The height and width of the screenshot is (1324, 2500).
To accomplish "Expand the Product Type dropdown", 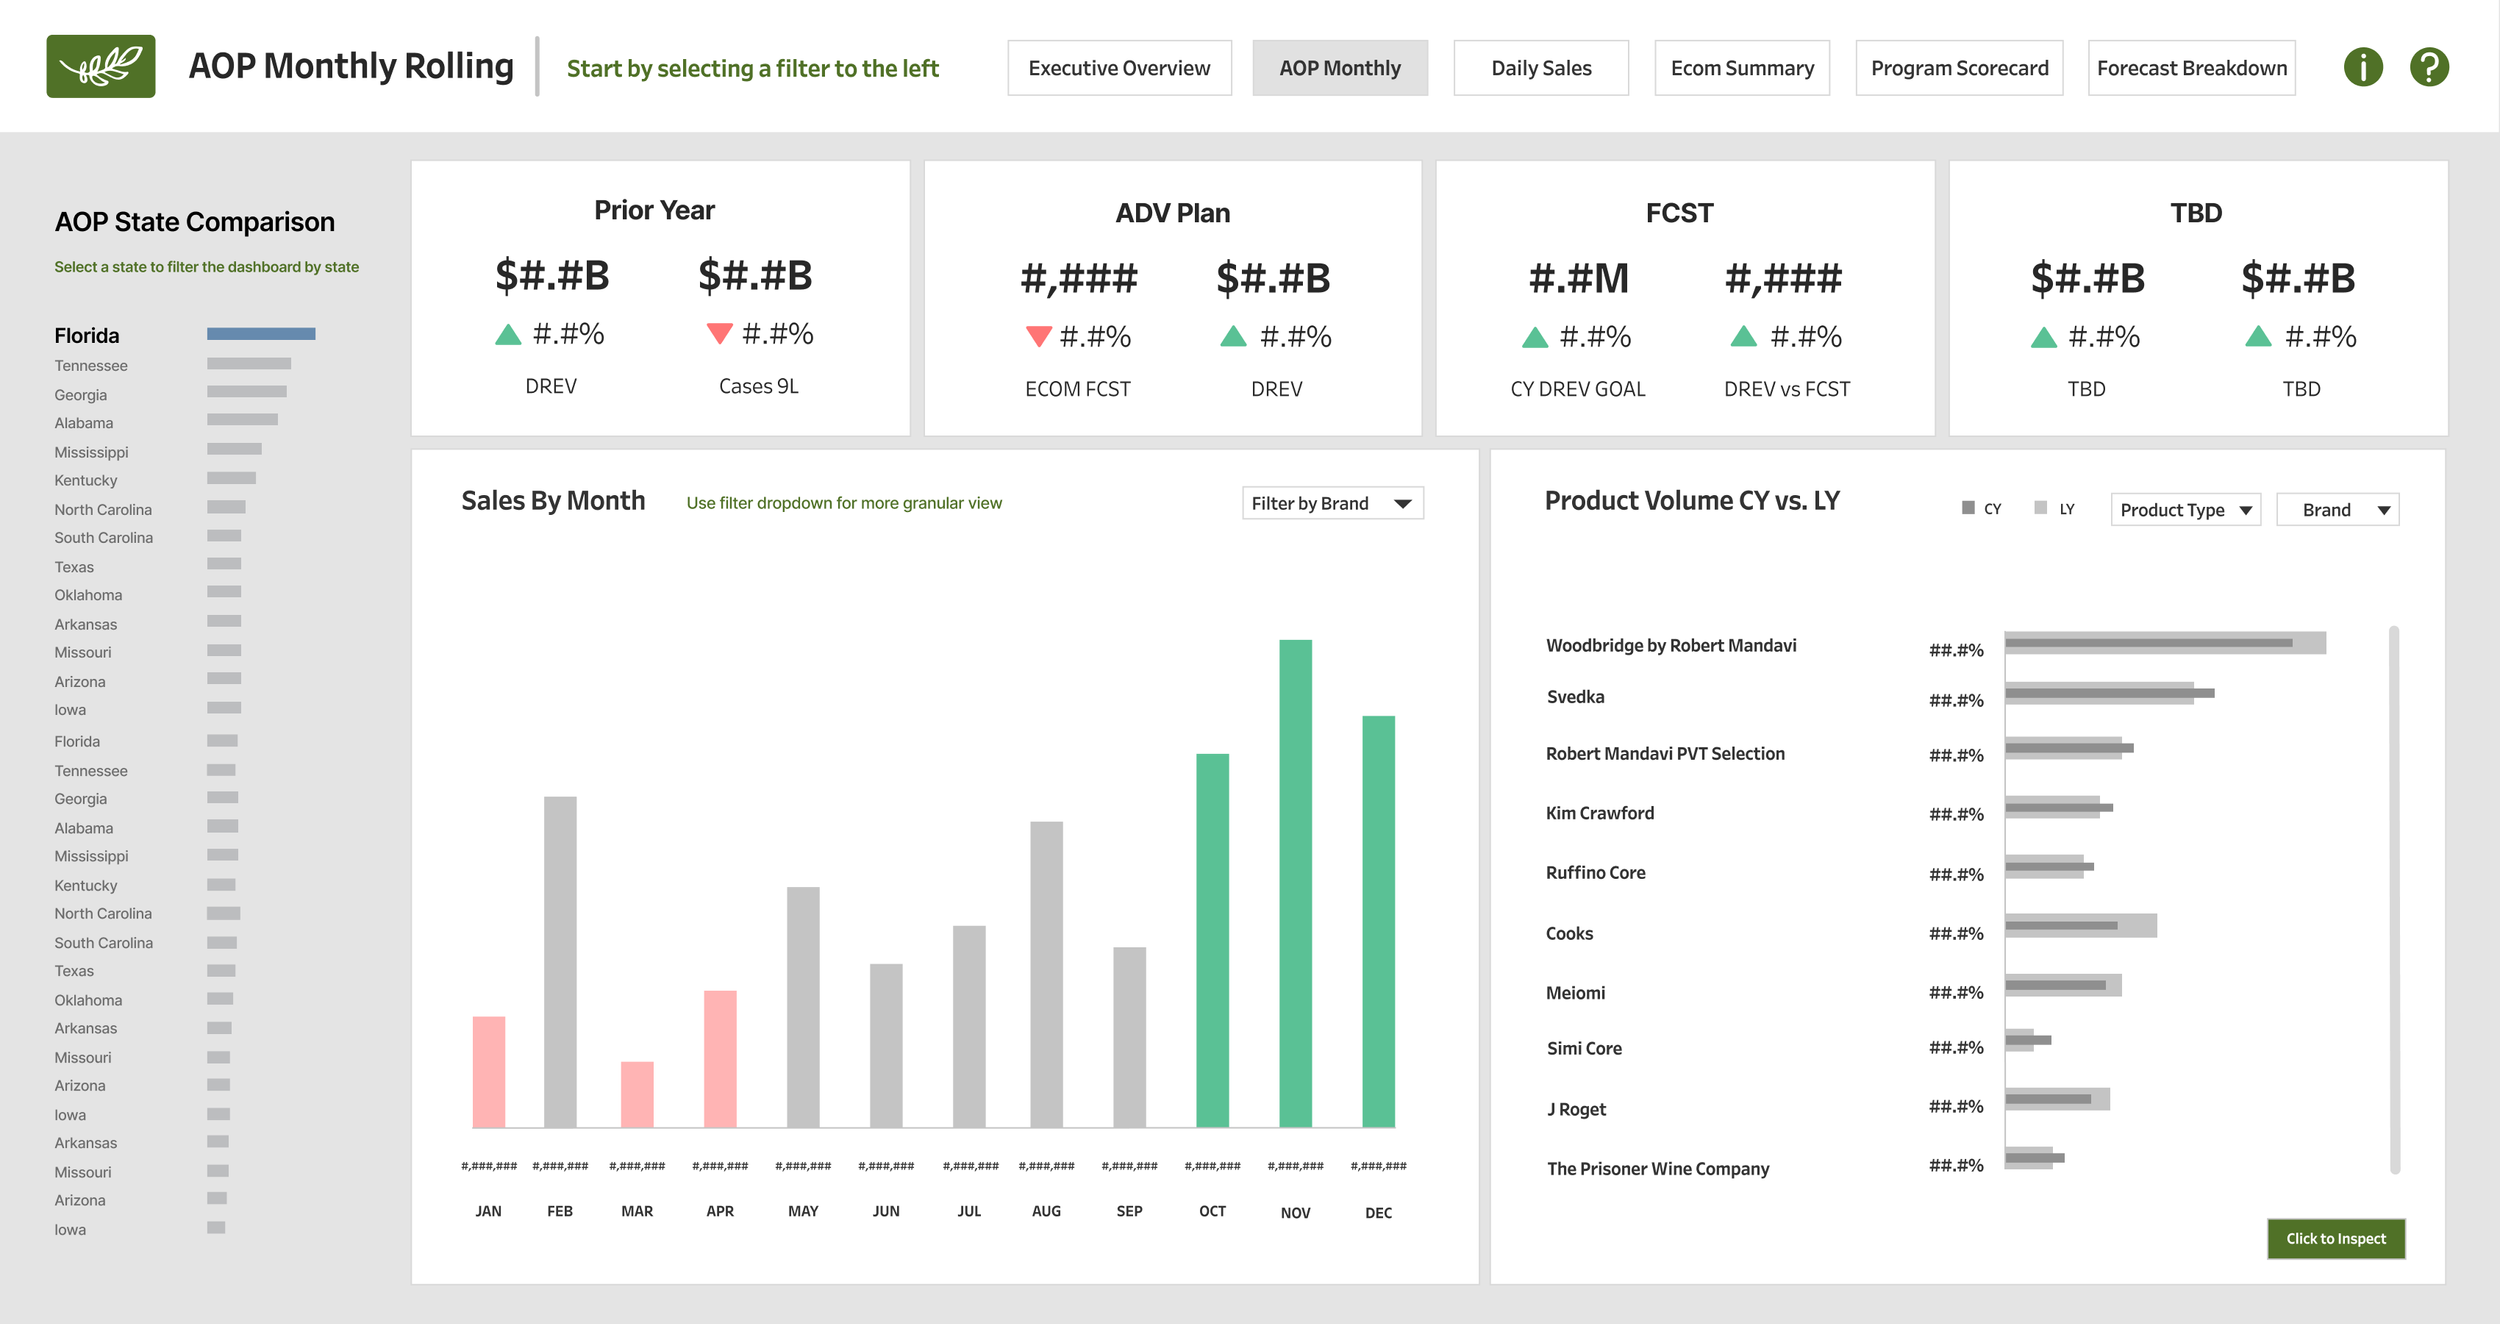I will pos(2185,510).
